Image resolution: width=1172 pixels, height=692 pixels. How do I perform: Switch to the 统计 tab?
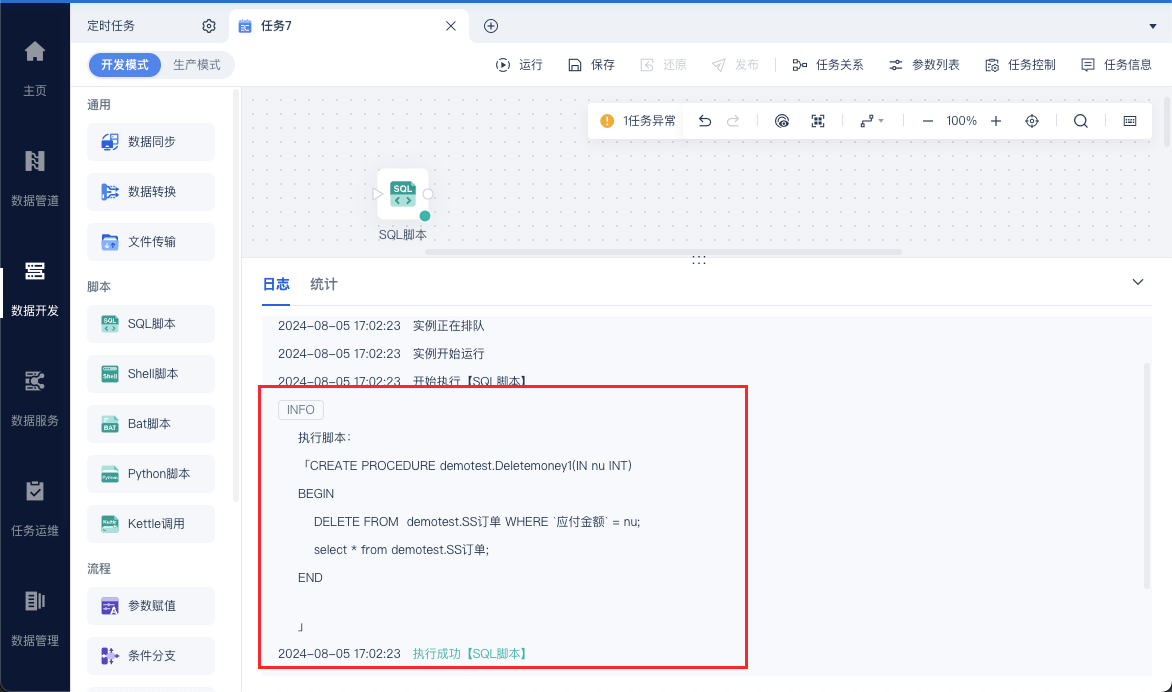pyautogui.click(x=324, y=284)
